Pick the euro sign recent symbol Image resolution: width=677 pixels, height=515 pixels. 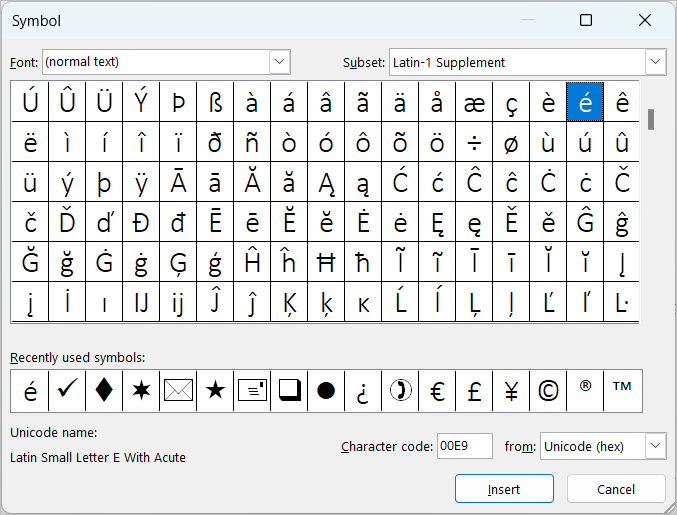[437, 391]
